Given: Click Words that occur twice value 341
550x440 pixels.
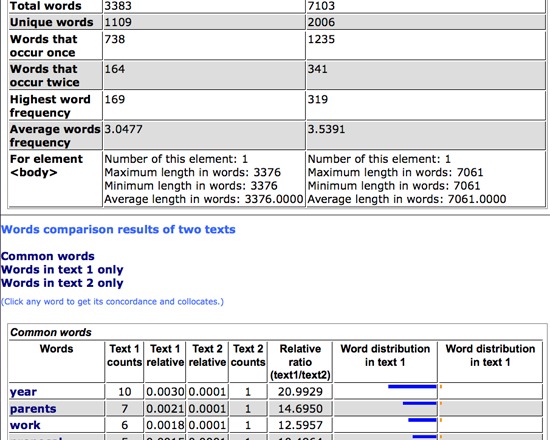Looking at the screenshot, I should (x=318, y=69).
